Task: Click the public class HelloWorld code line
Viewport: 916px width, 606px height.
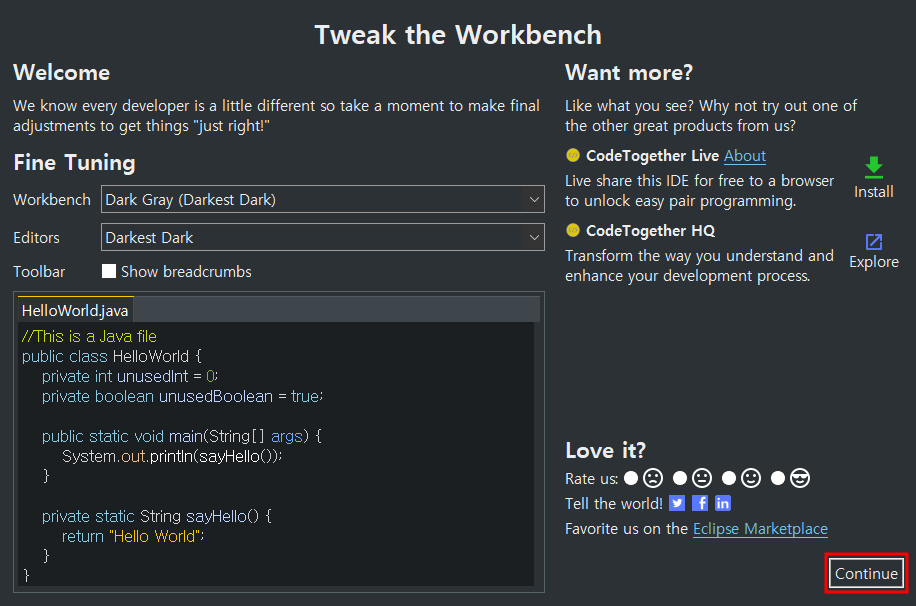Action: (112, 356)
